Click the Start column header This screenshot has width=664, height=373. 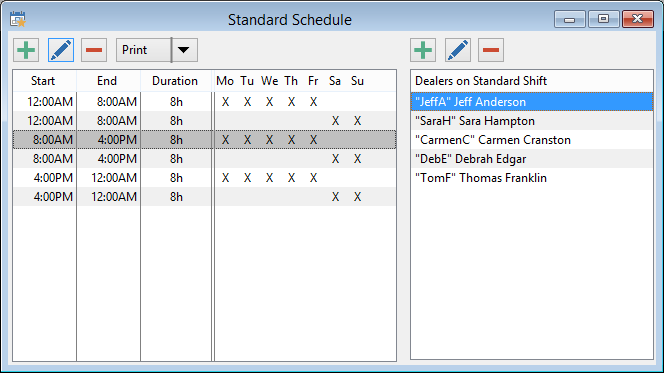pyautogui.click(x=44, y=81)
